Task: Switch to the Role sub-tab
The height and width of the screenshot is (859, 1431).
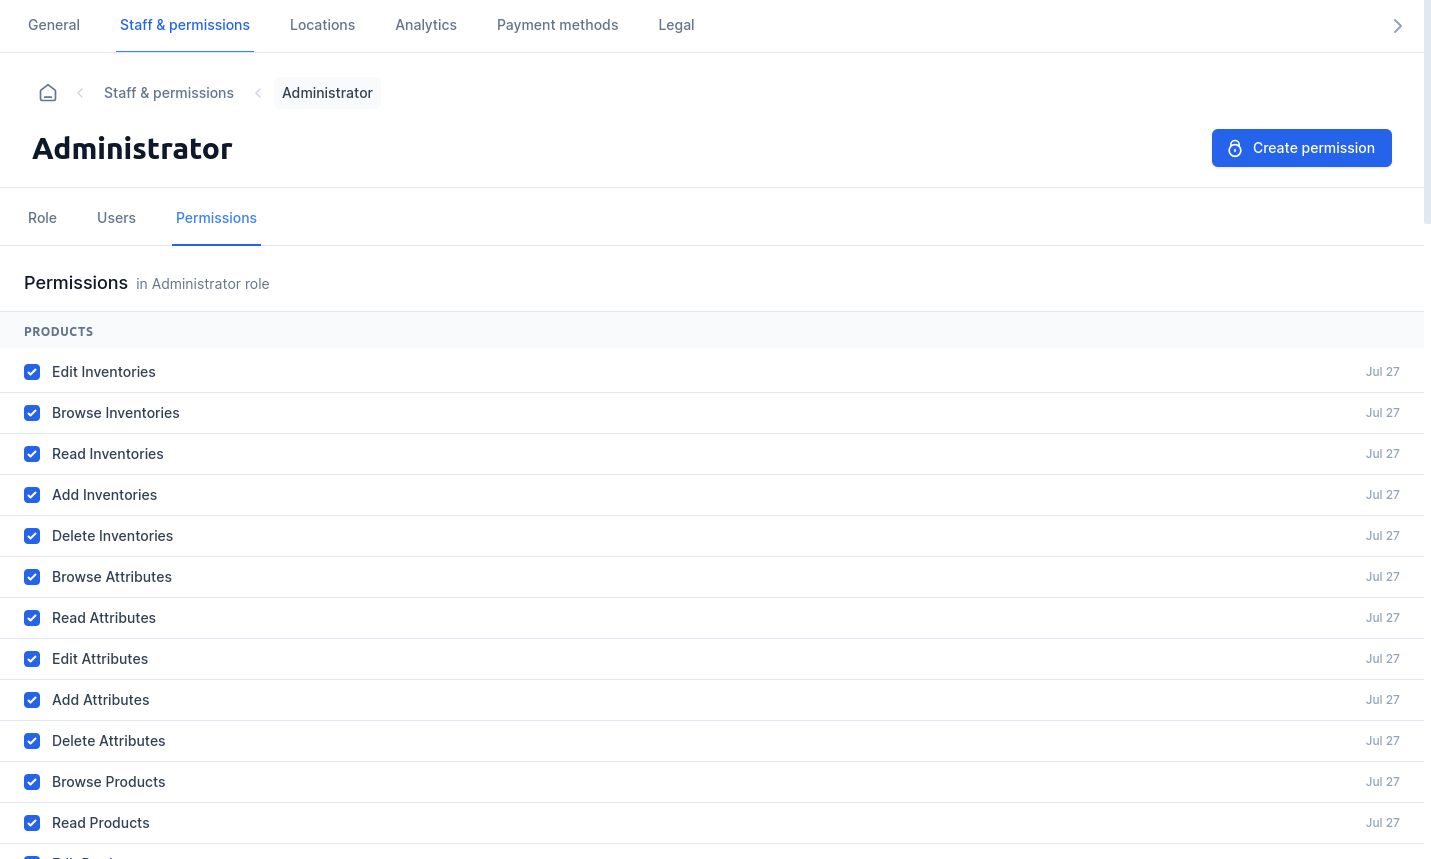Action: (x=42, y=218)
